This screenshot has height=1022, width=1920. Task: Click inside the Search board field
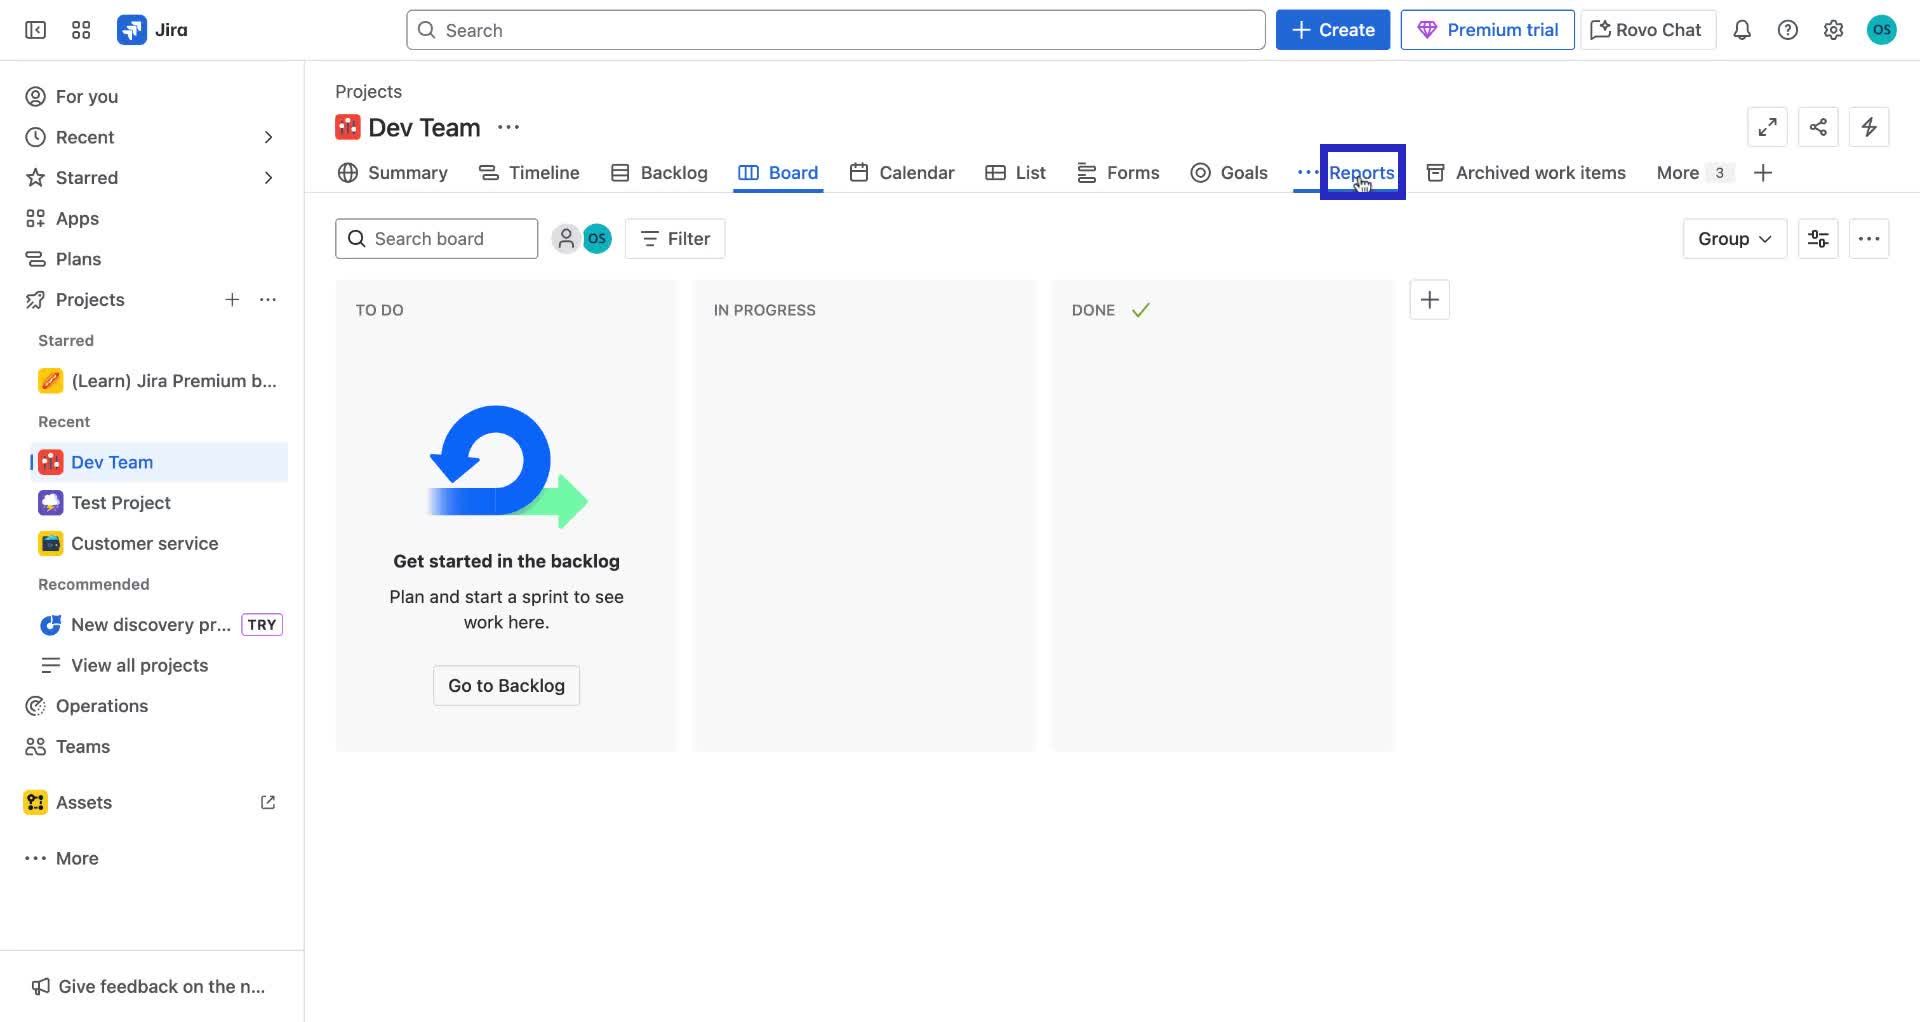click(x=436, y=238)
